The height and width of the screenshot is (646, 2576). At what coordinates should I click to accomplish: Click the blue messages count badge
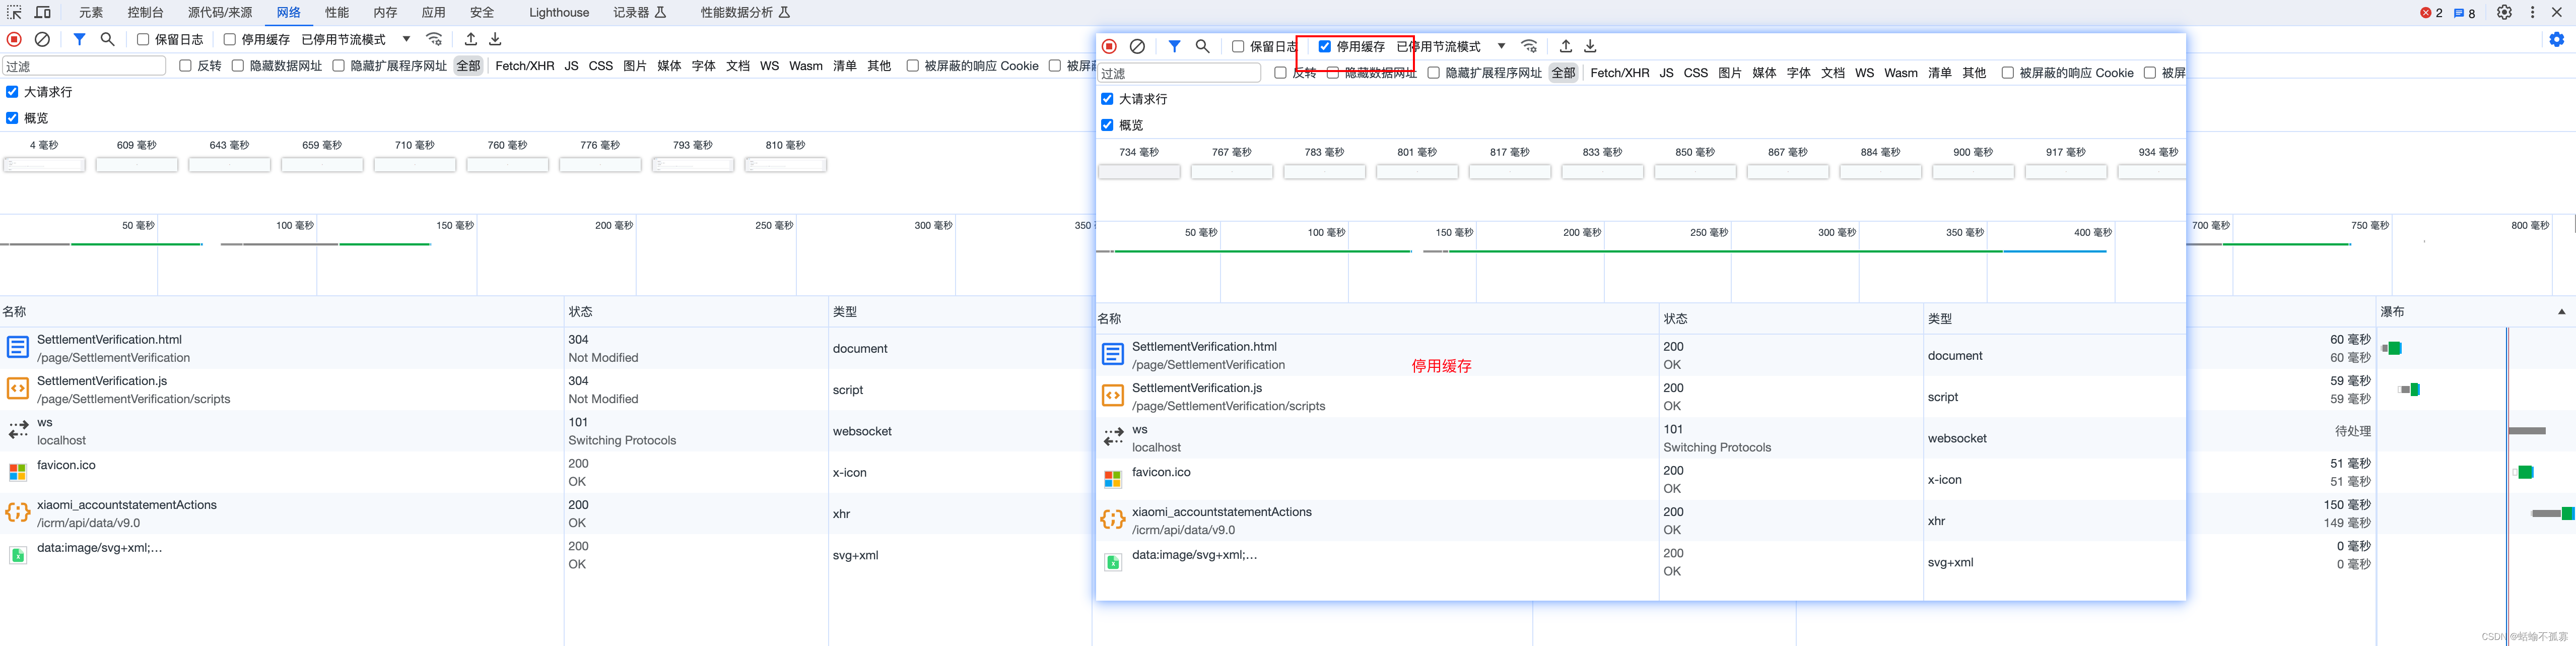pyautogui.click(x=2464, y=13)
